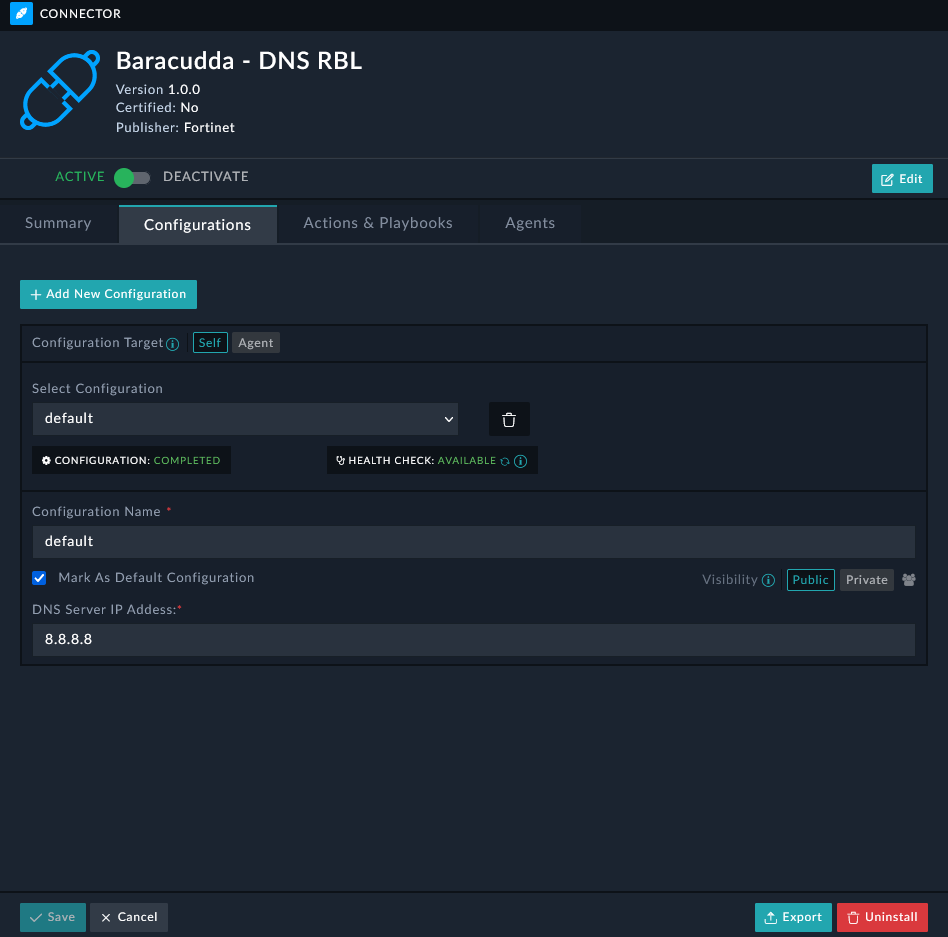Image resolution: width=948 pixels, height=937 pixels.
Task: Click the DEACTIVATE label
Action: pos(206,177)
